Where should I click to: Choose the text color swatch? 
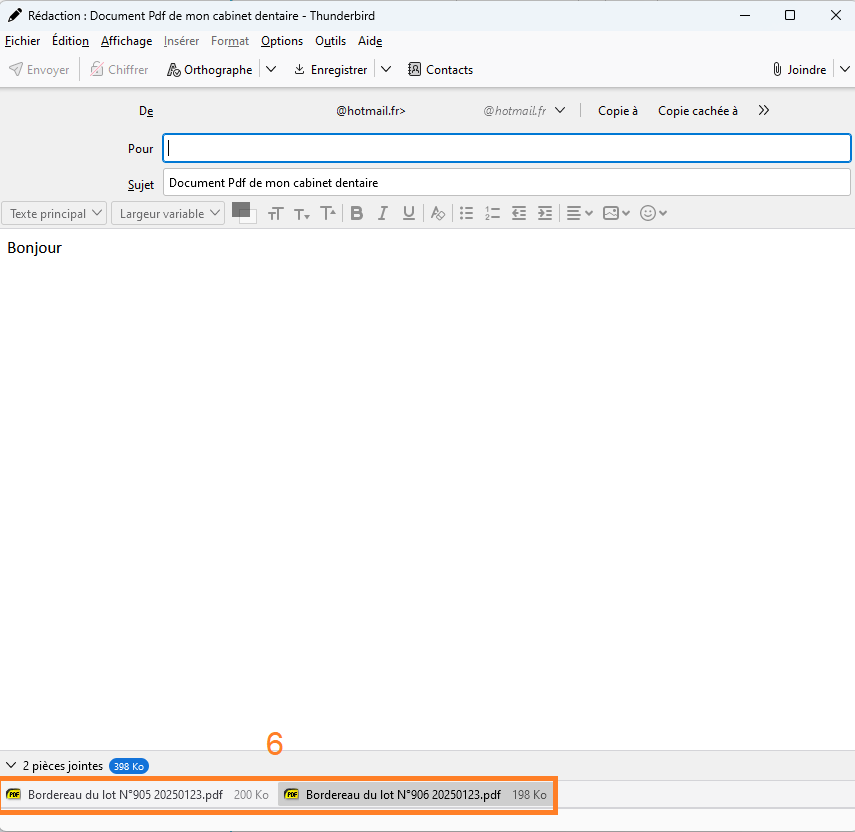click(240, 209)
